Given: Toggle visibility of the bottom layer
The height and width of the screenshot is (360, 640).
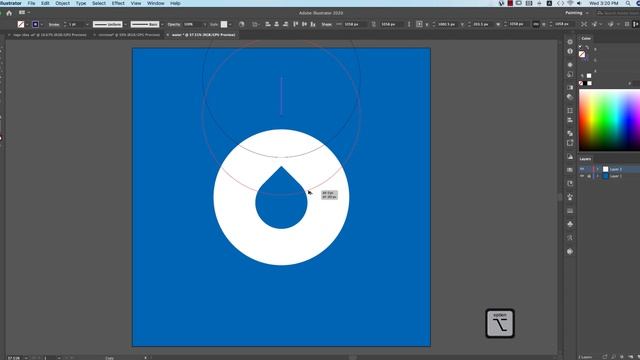Looking at the screenshot, I should pyautogui.click(x=582, y=176).
